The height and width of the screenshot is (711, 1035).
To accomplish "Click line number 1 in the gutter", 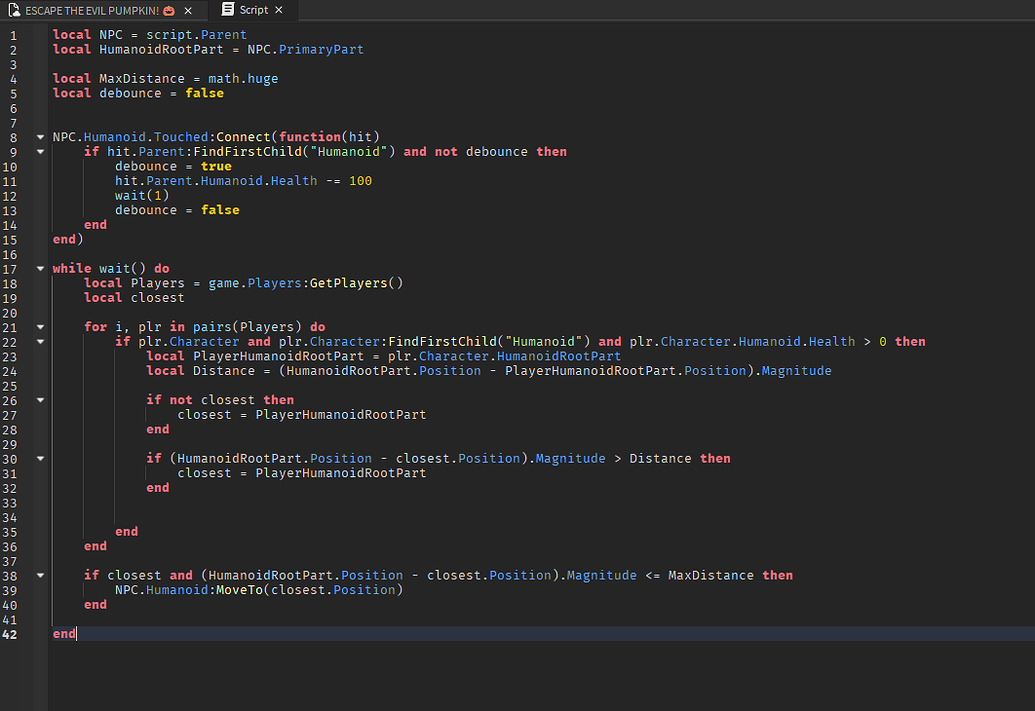I will (13, 35).
